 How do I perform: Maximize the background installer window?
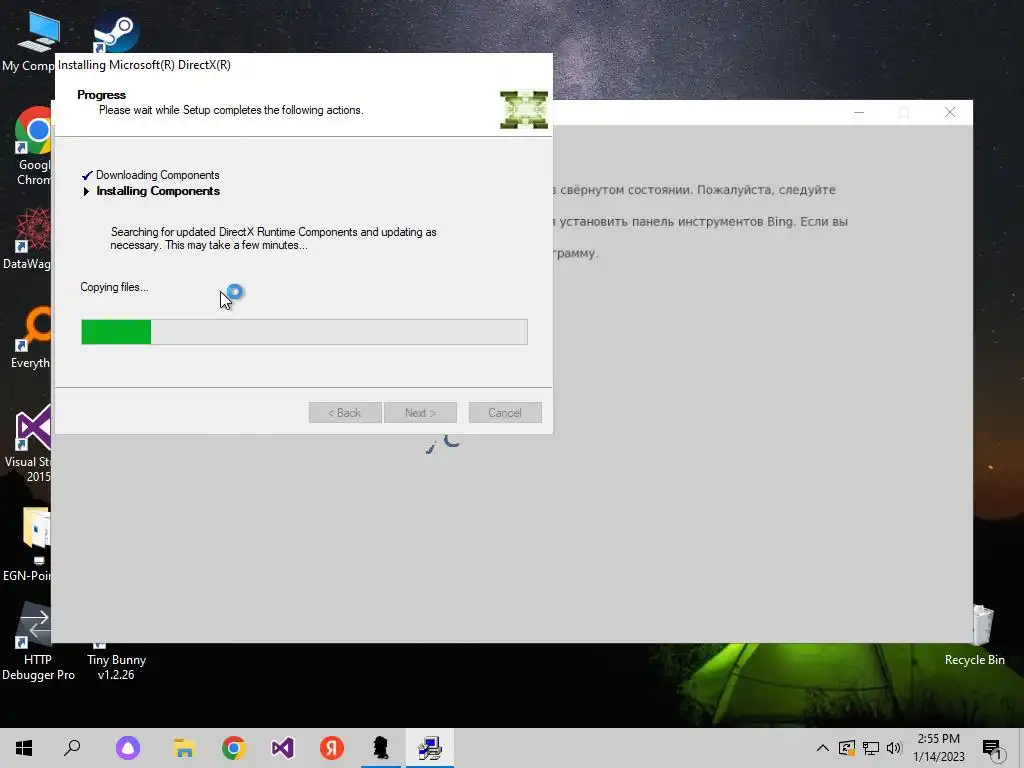(x=904, y=112)
